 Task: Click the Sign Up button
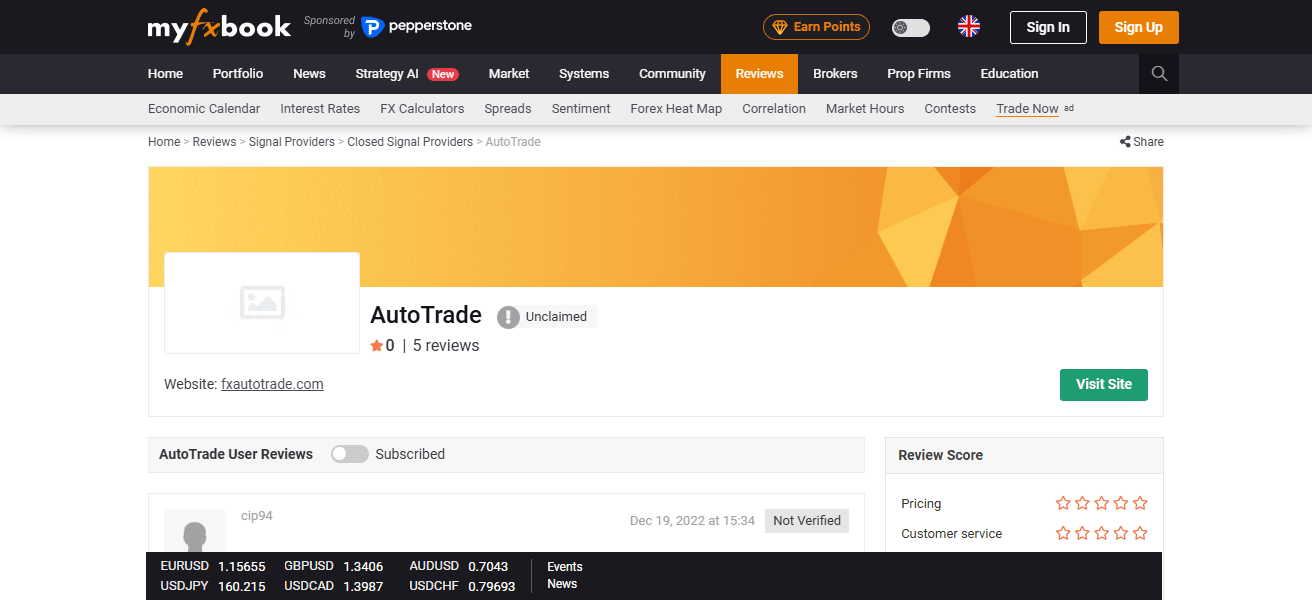(x=1139, y=27)
